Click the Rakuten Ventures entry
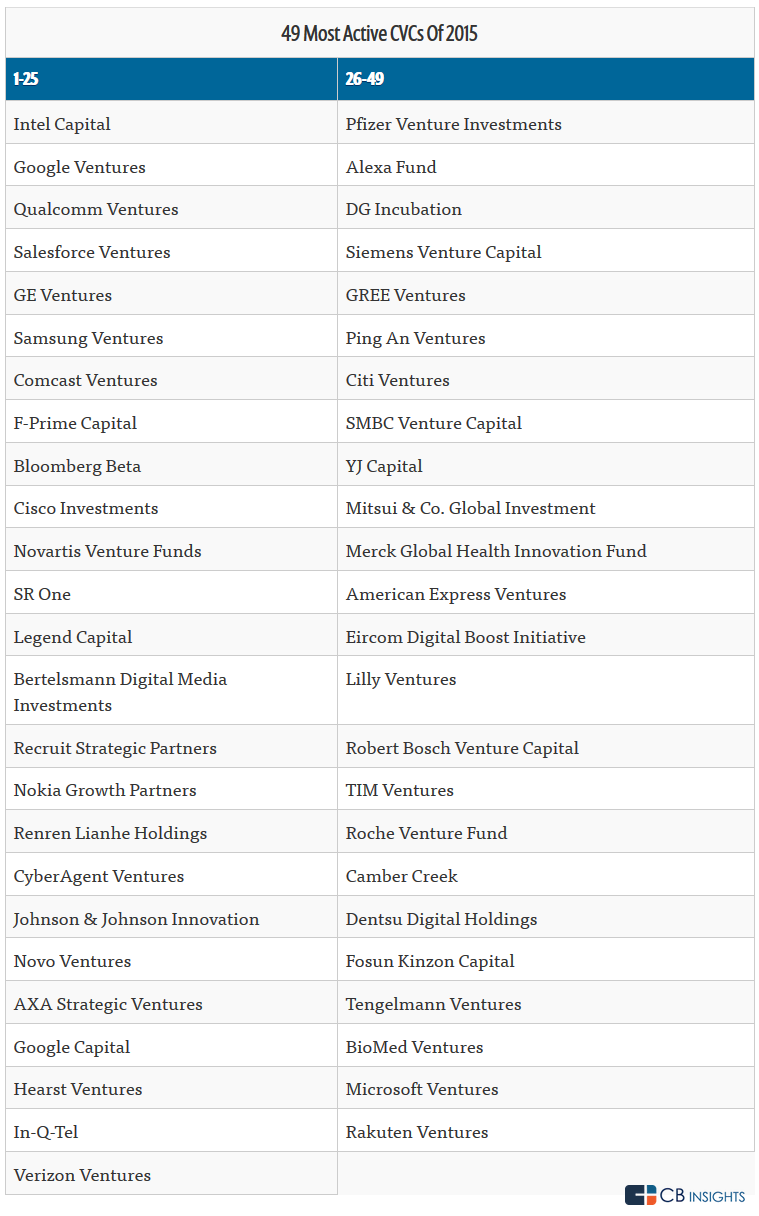The width and height of the screenshot is (759, 1216). point(417,1132)
